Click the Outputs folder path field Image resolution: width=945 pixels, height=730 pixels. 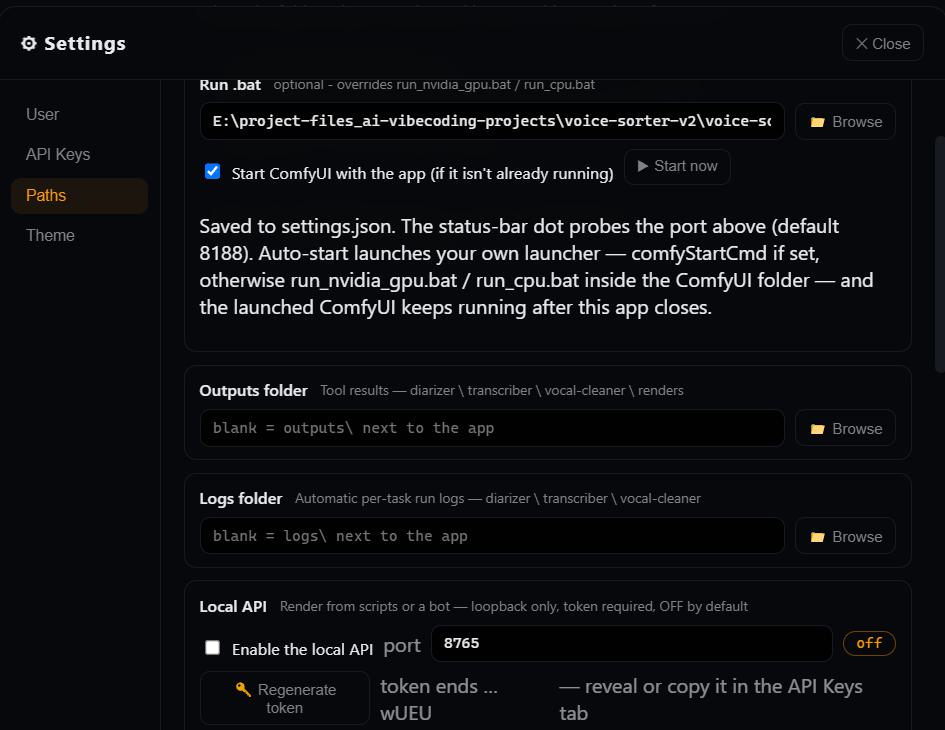(492, 428)
